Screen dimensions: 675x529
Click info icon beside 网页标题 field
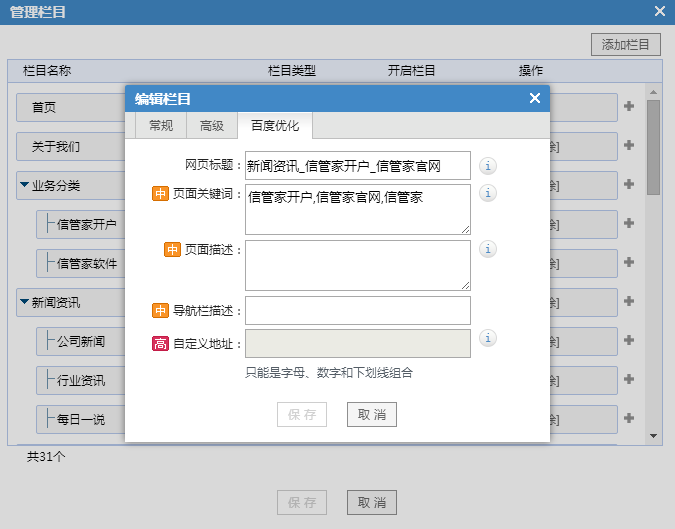tap(488, 166)
